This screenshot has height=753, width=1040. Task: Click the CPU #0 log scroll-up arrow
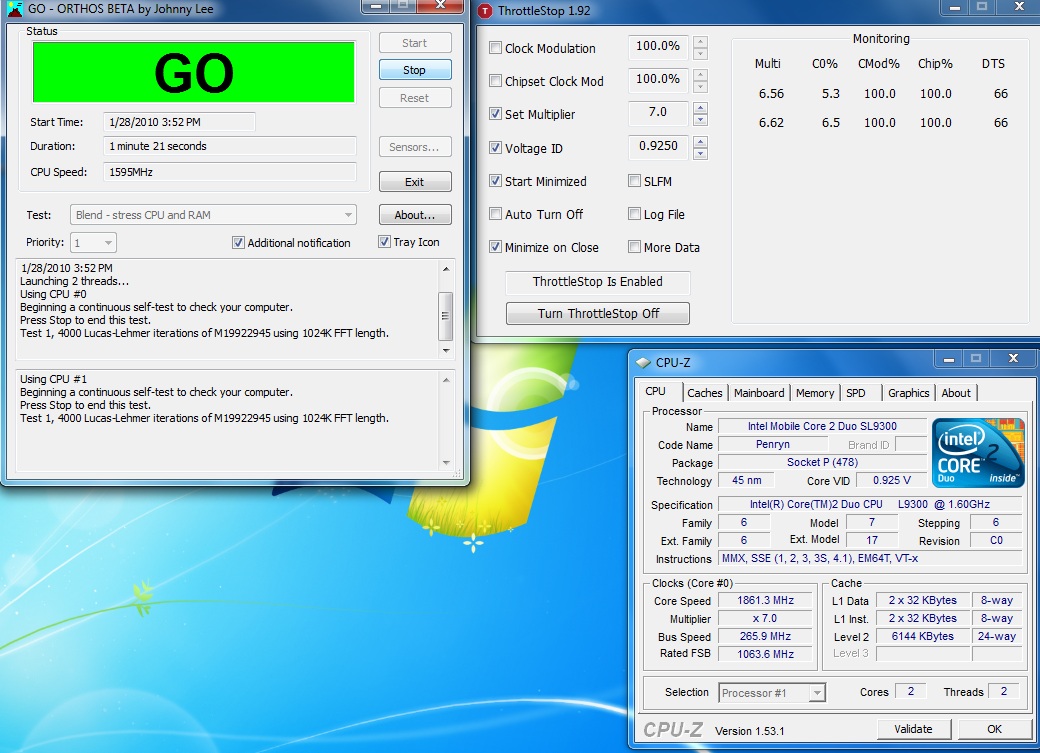coord(446,269)
